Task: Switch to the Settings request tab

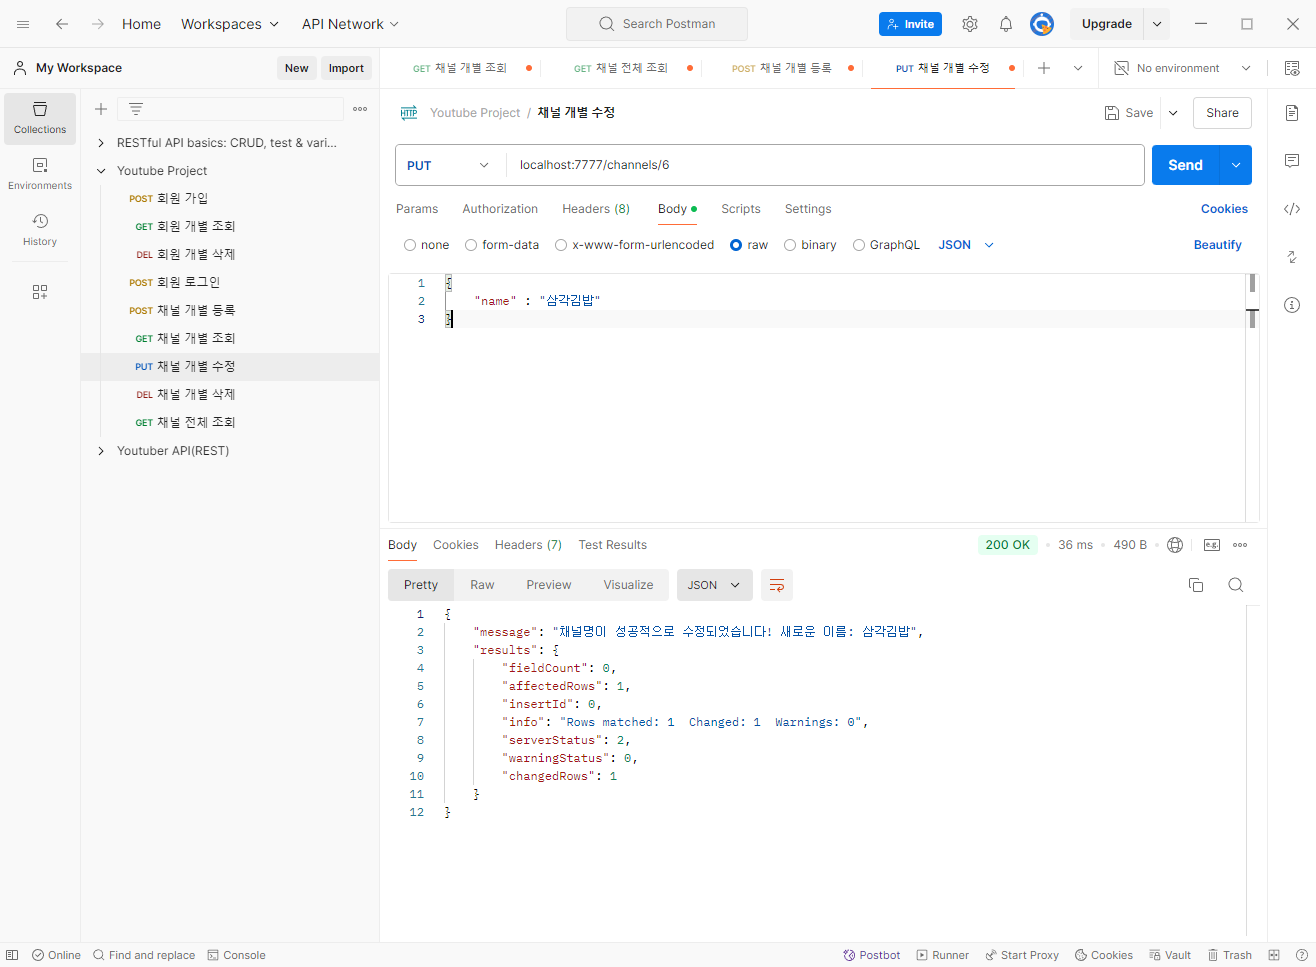Action: (x=808, y=209)
